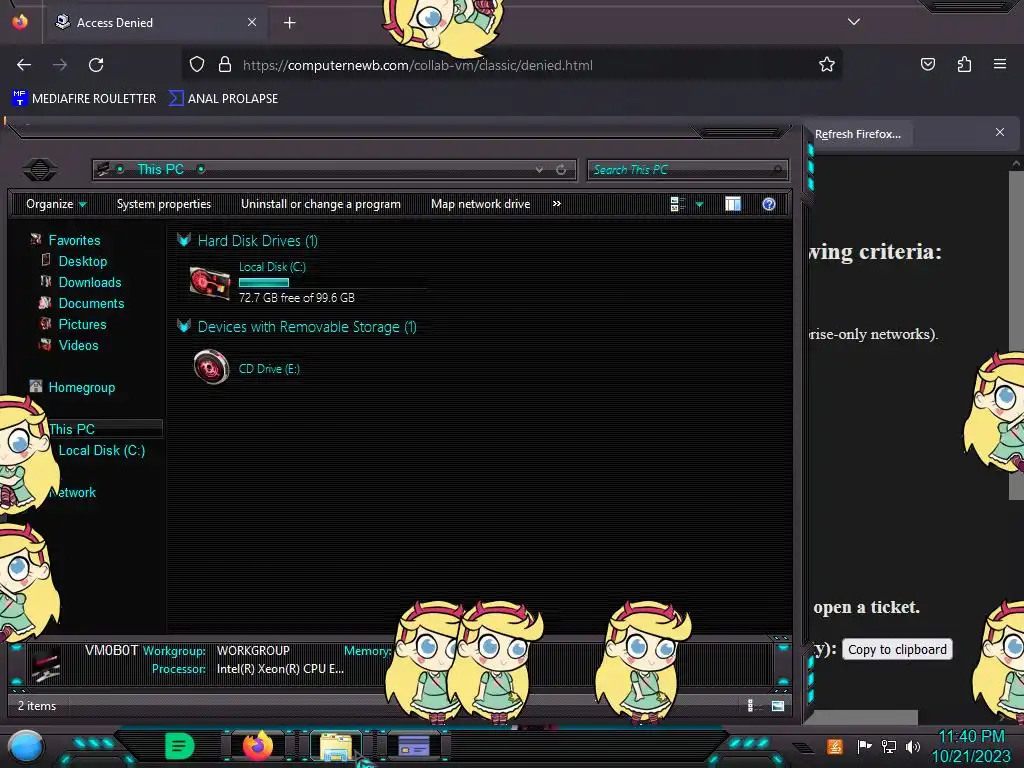Click Copy to clipboard button
Viewport: 1024px width, 768px height.
pyautogui.click(x=897, y=649)
